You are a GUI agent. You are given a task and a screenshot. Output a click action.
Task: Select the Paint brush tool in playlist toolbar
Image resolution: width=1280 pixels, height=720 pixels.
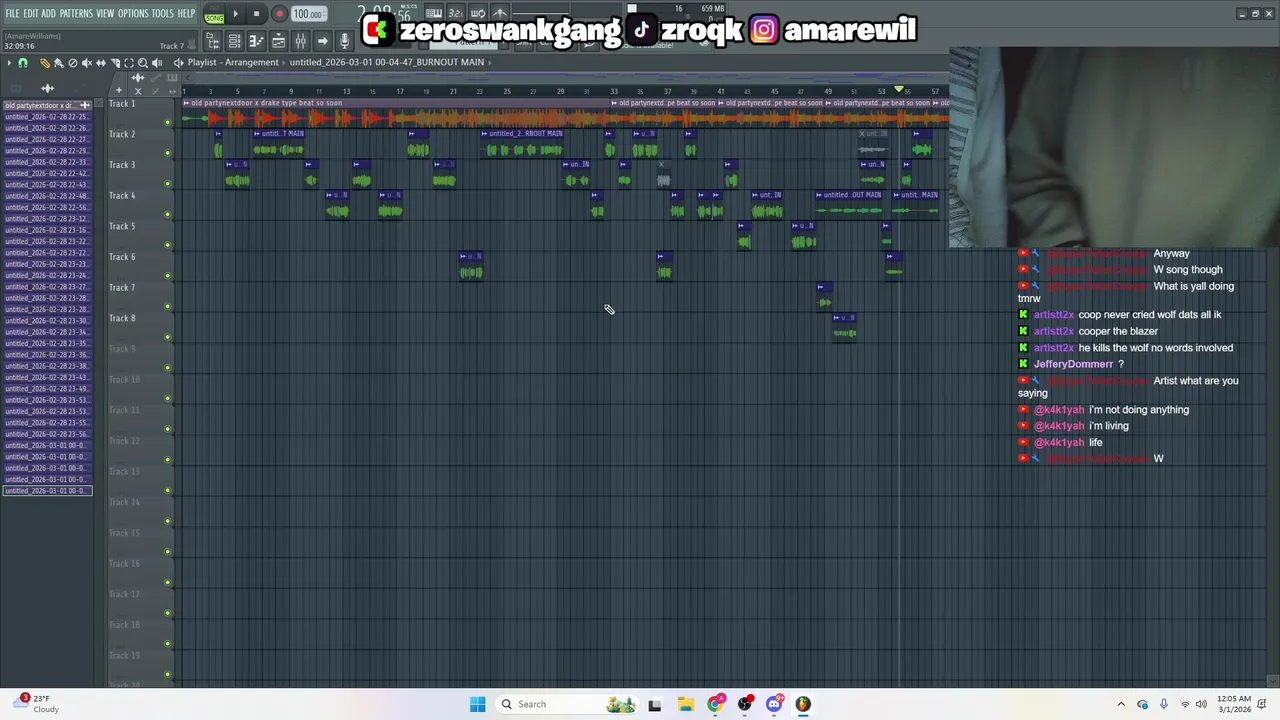pos(58,63)
